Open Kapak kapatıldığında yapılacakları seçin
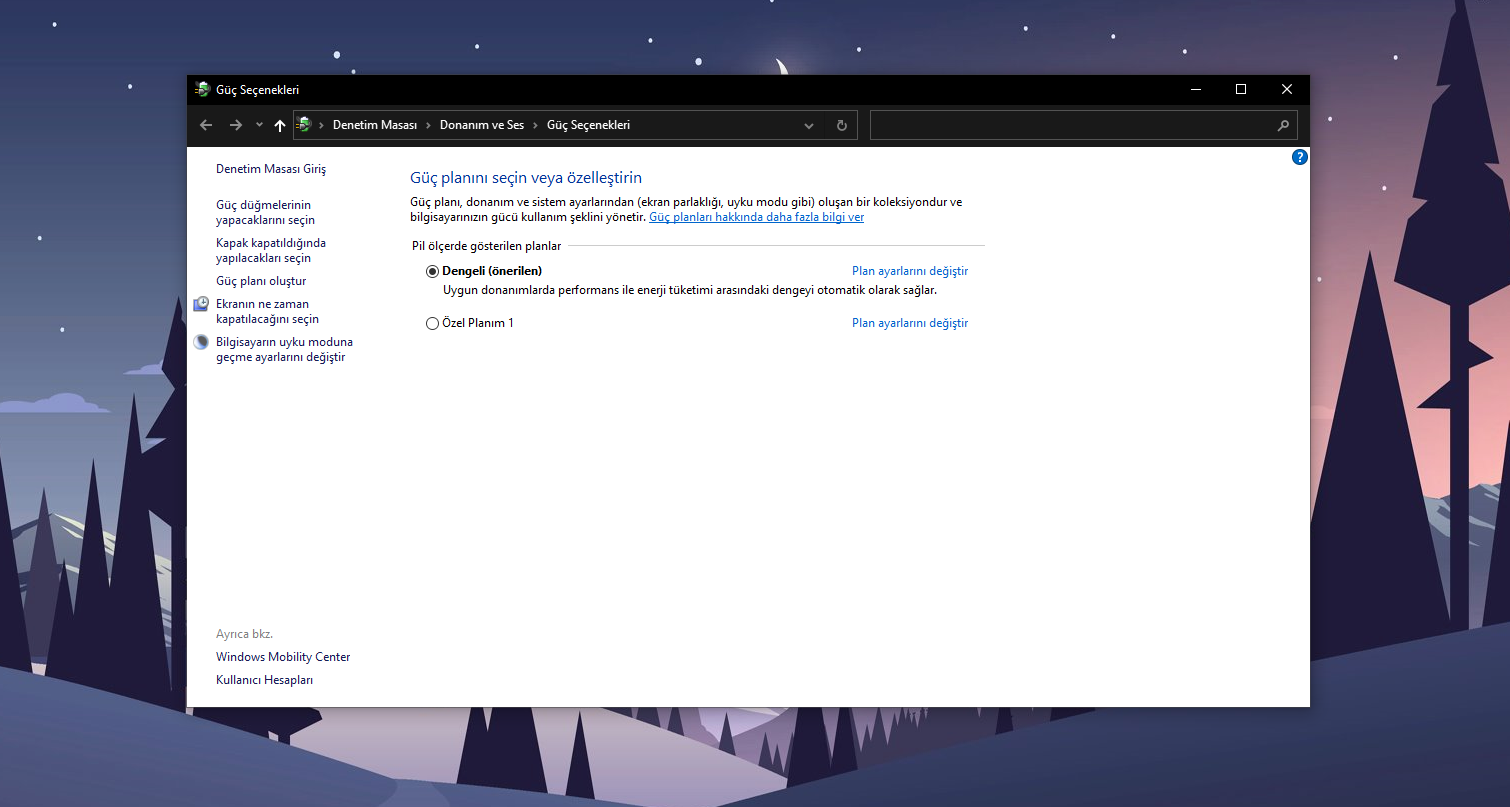Screen dimensions: 1510x807 [271, 250]
